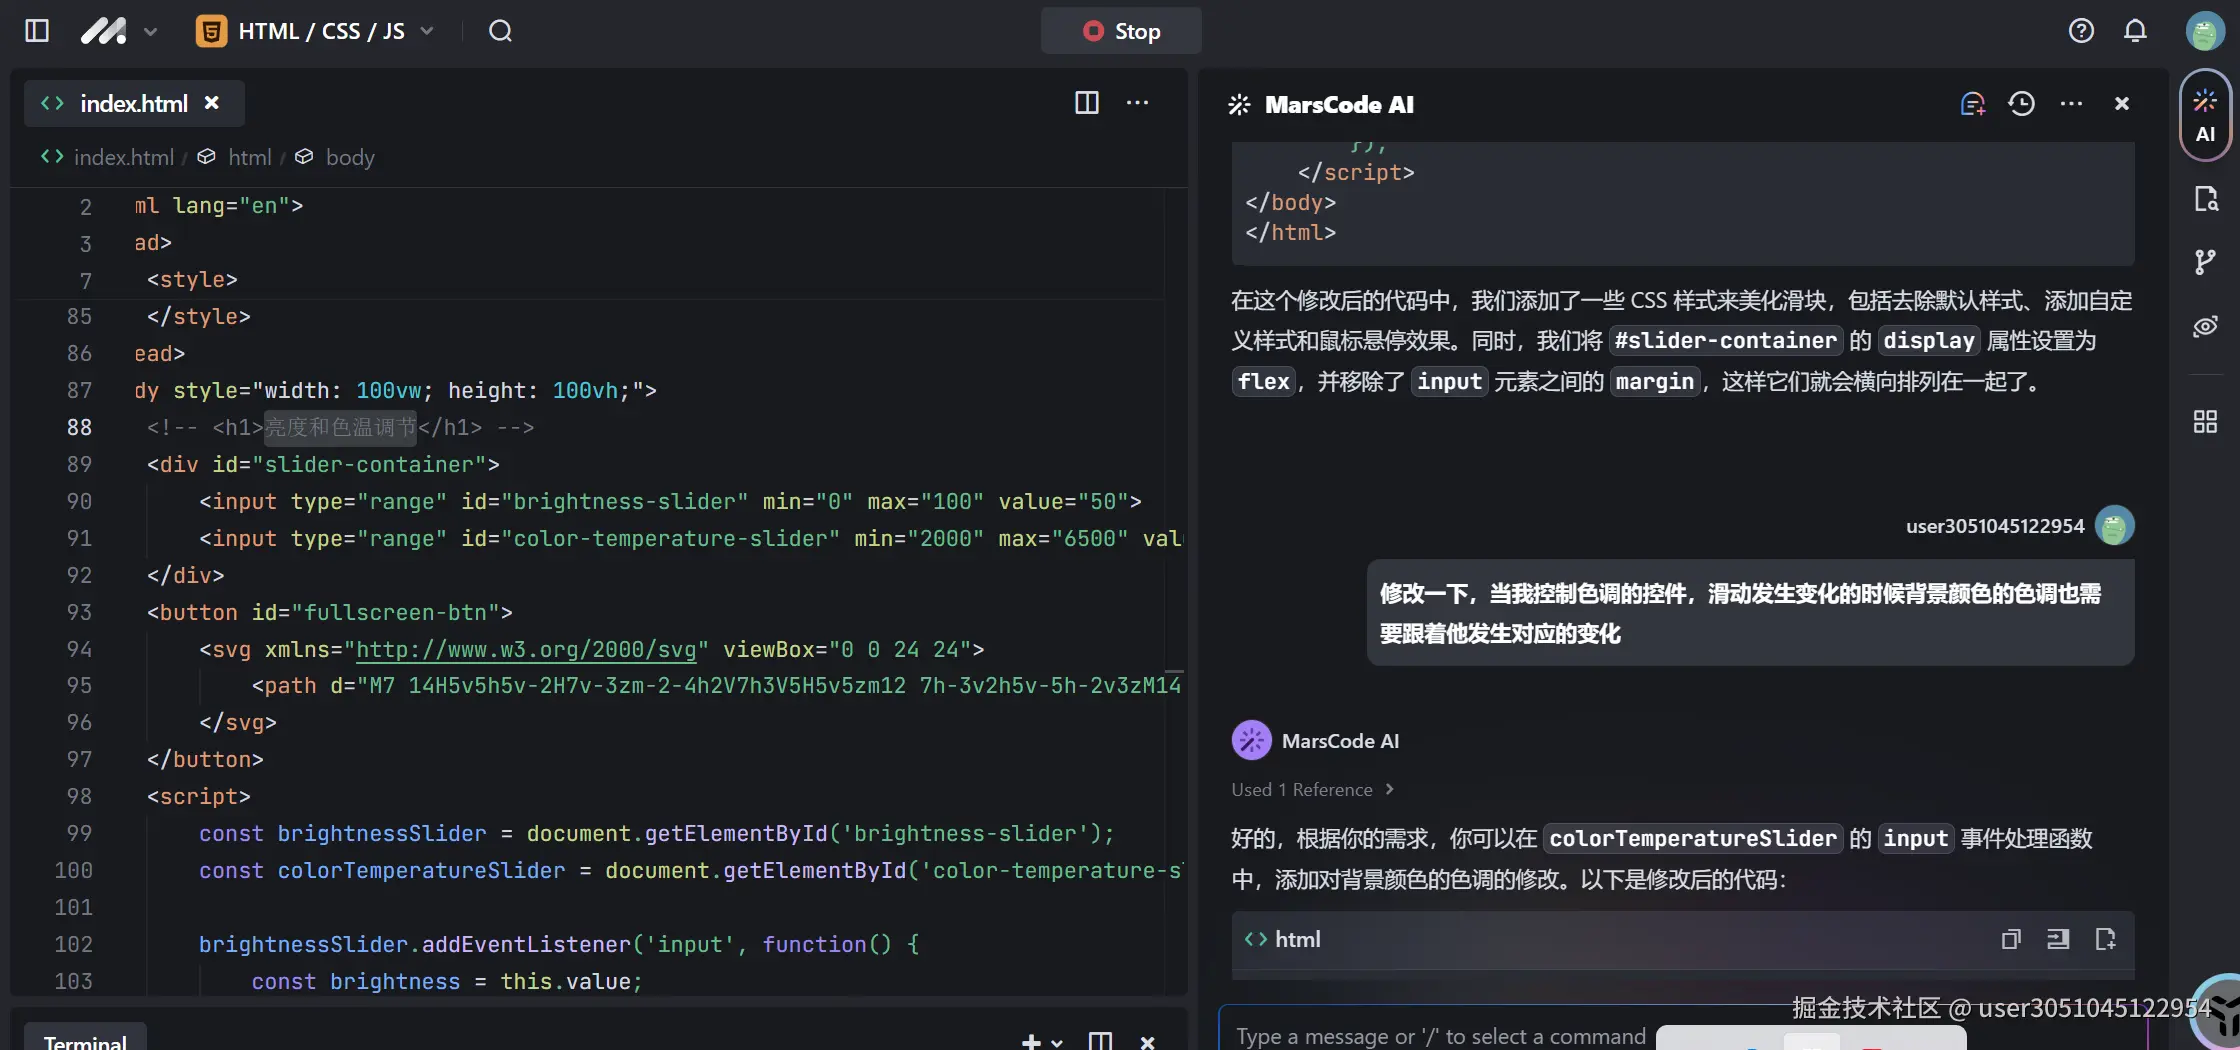Viewport: 2240px width, 1050px height.
Task: Place cursor on the <style> opening tag
Action: coord(192,280)
